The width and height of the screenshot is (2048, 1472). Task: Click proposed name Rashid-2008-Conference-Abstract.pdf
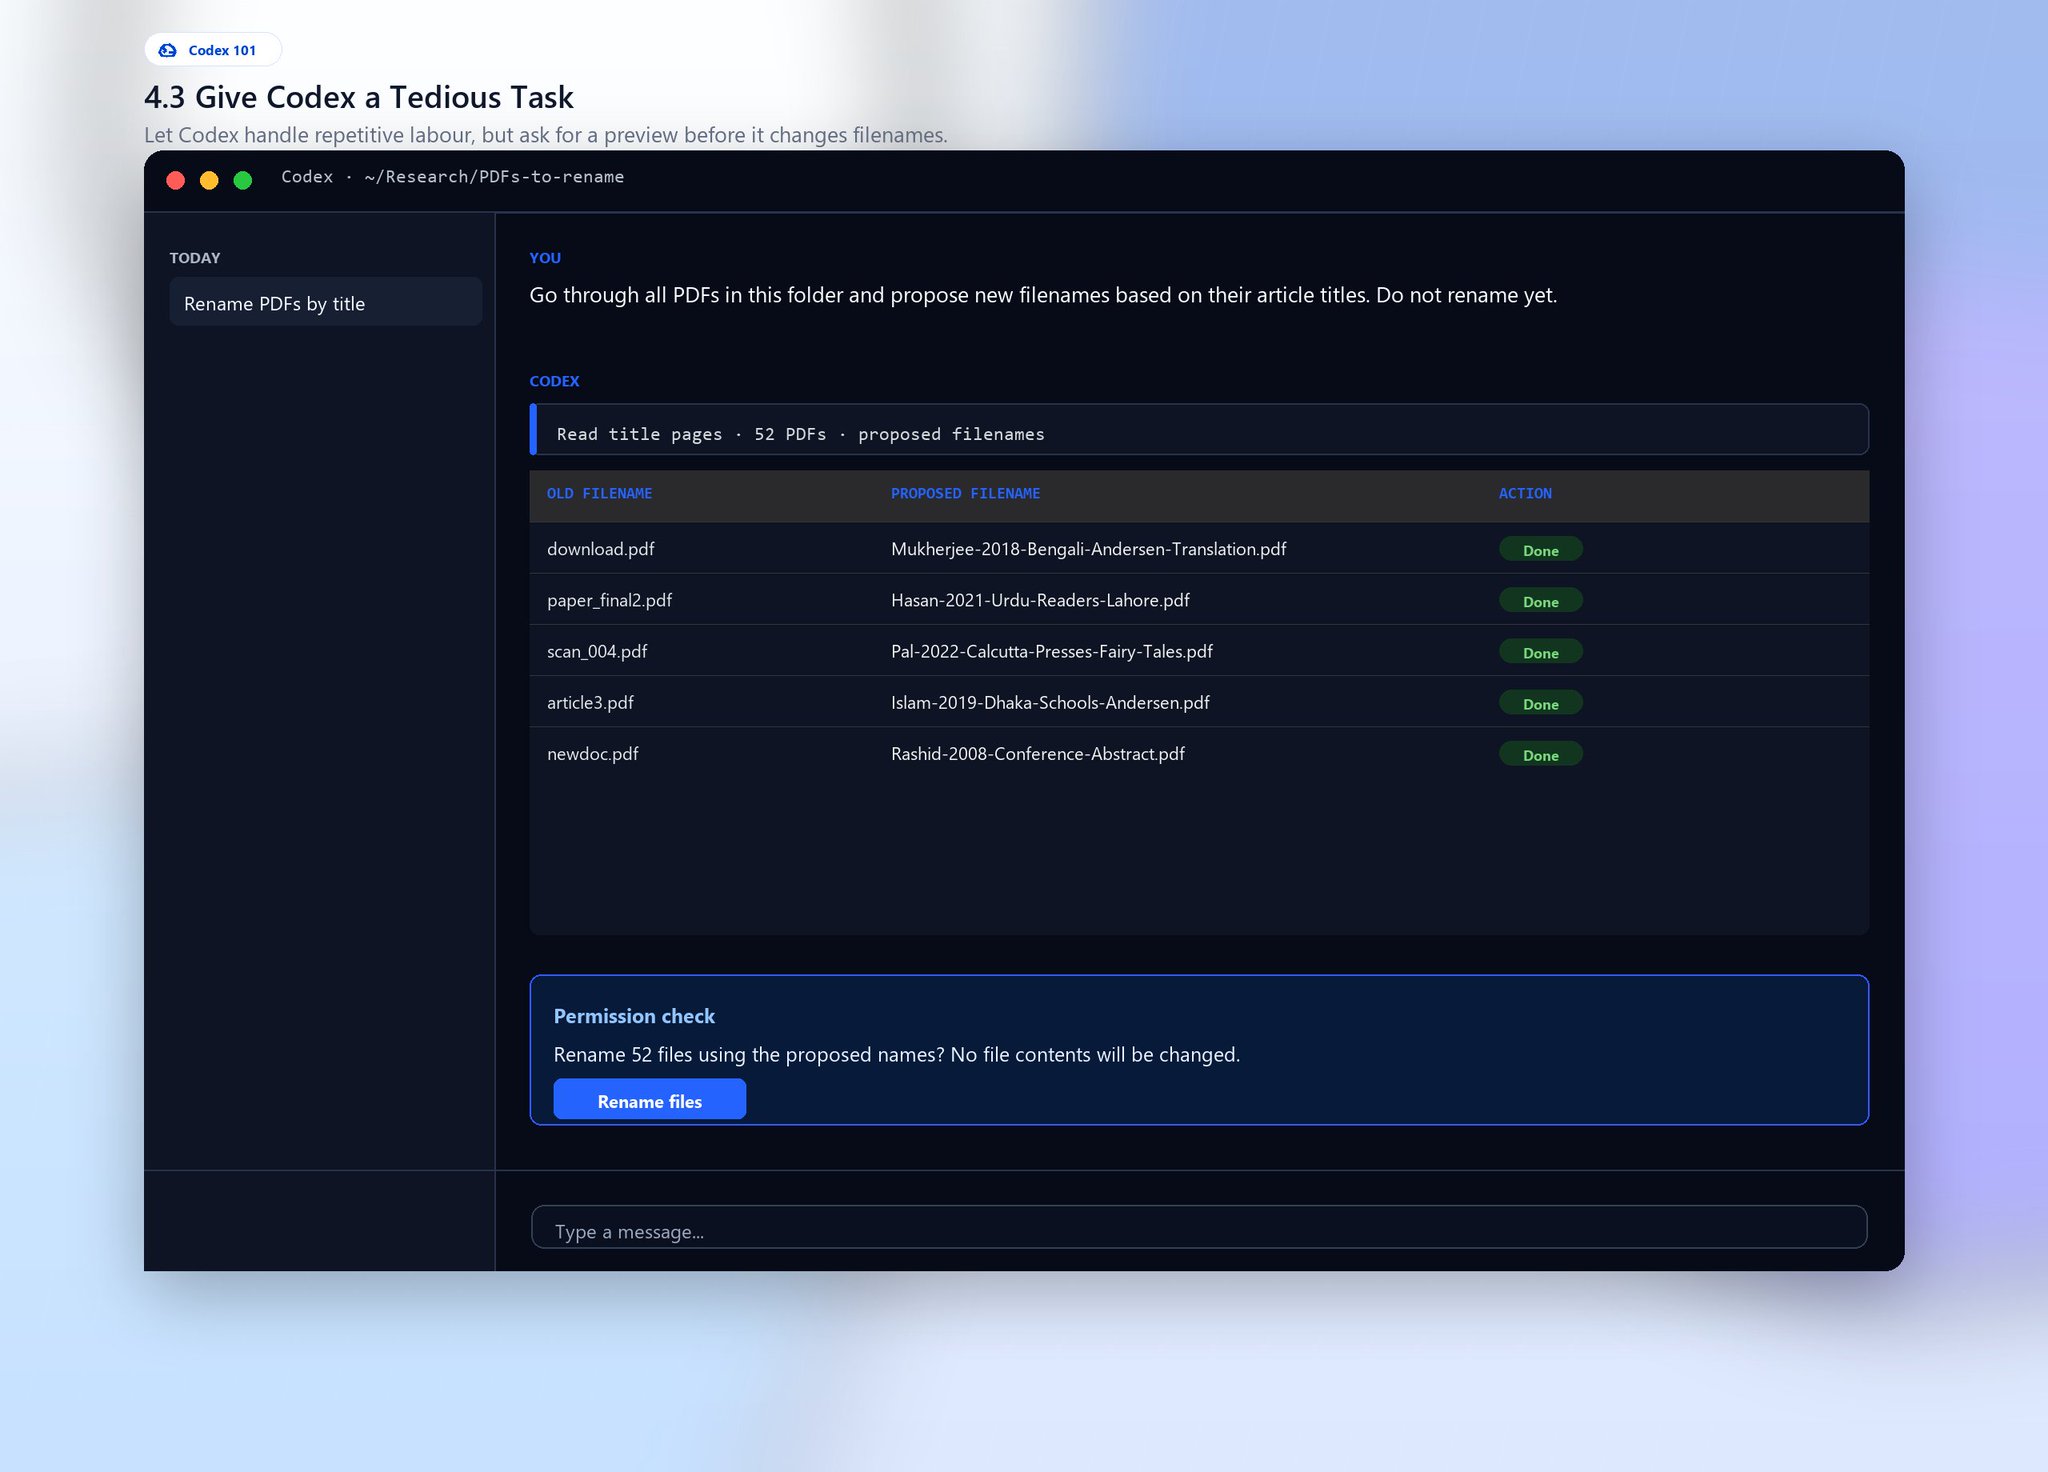tap(1037, 753)
